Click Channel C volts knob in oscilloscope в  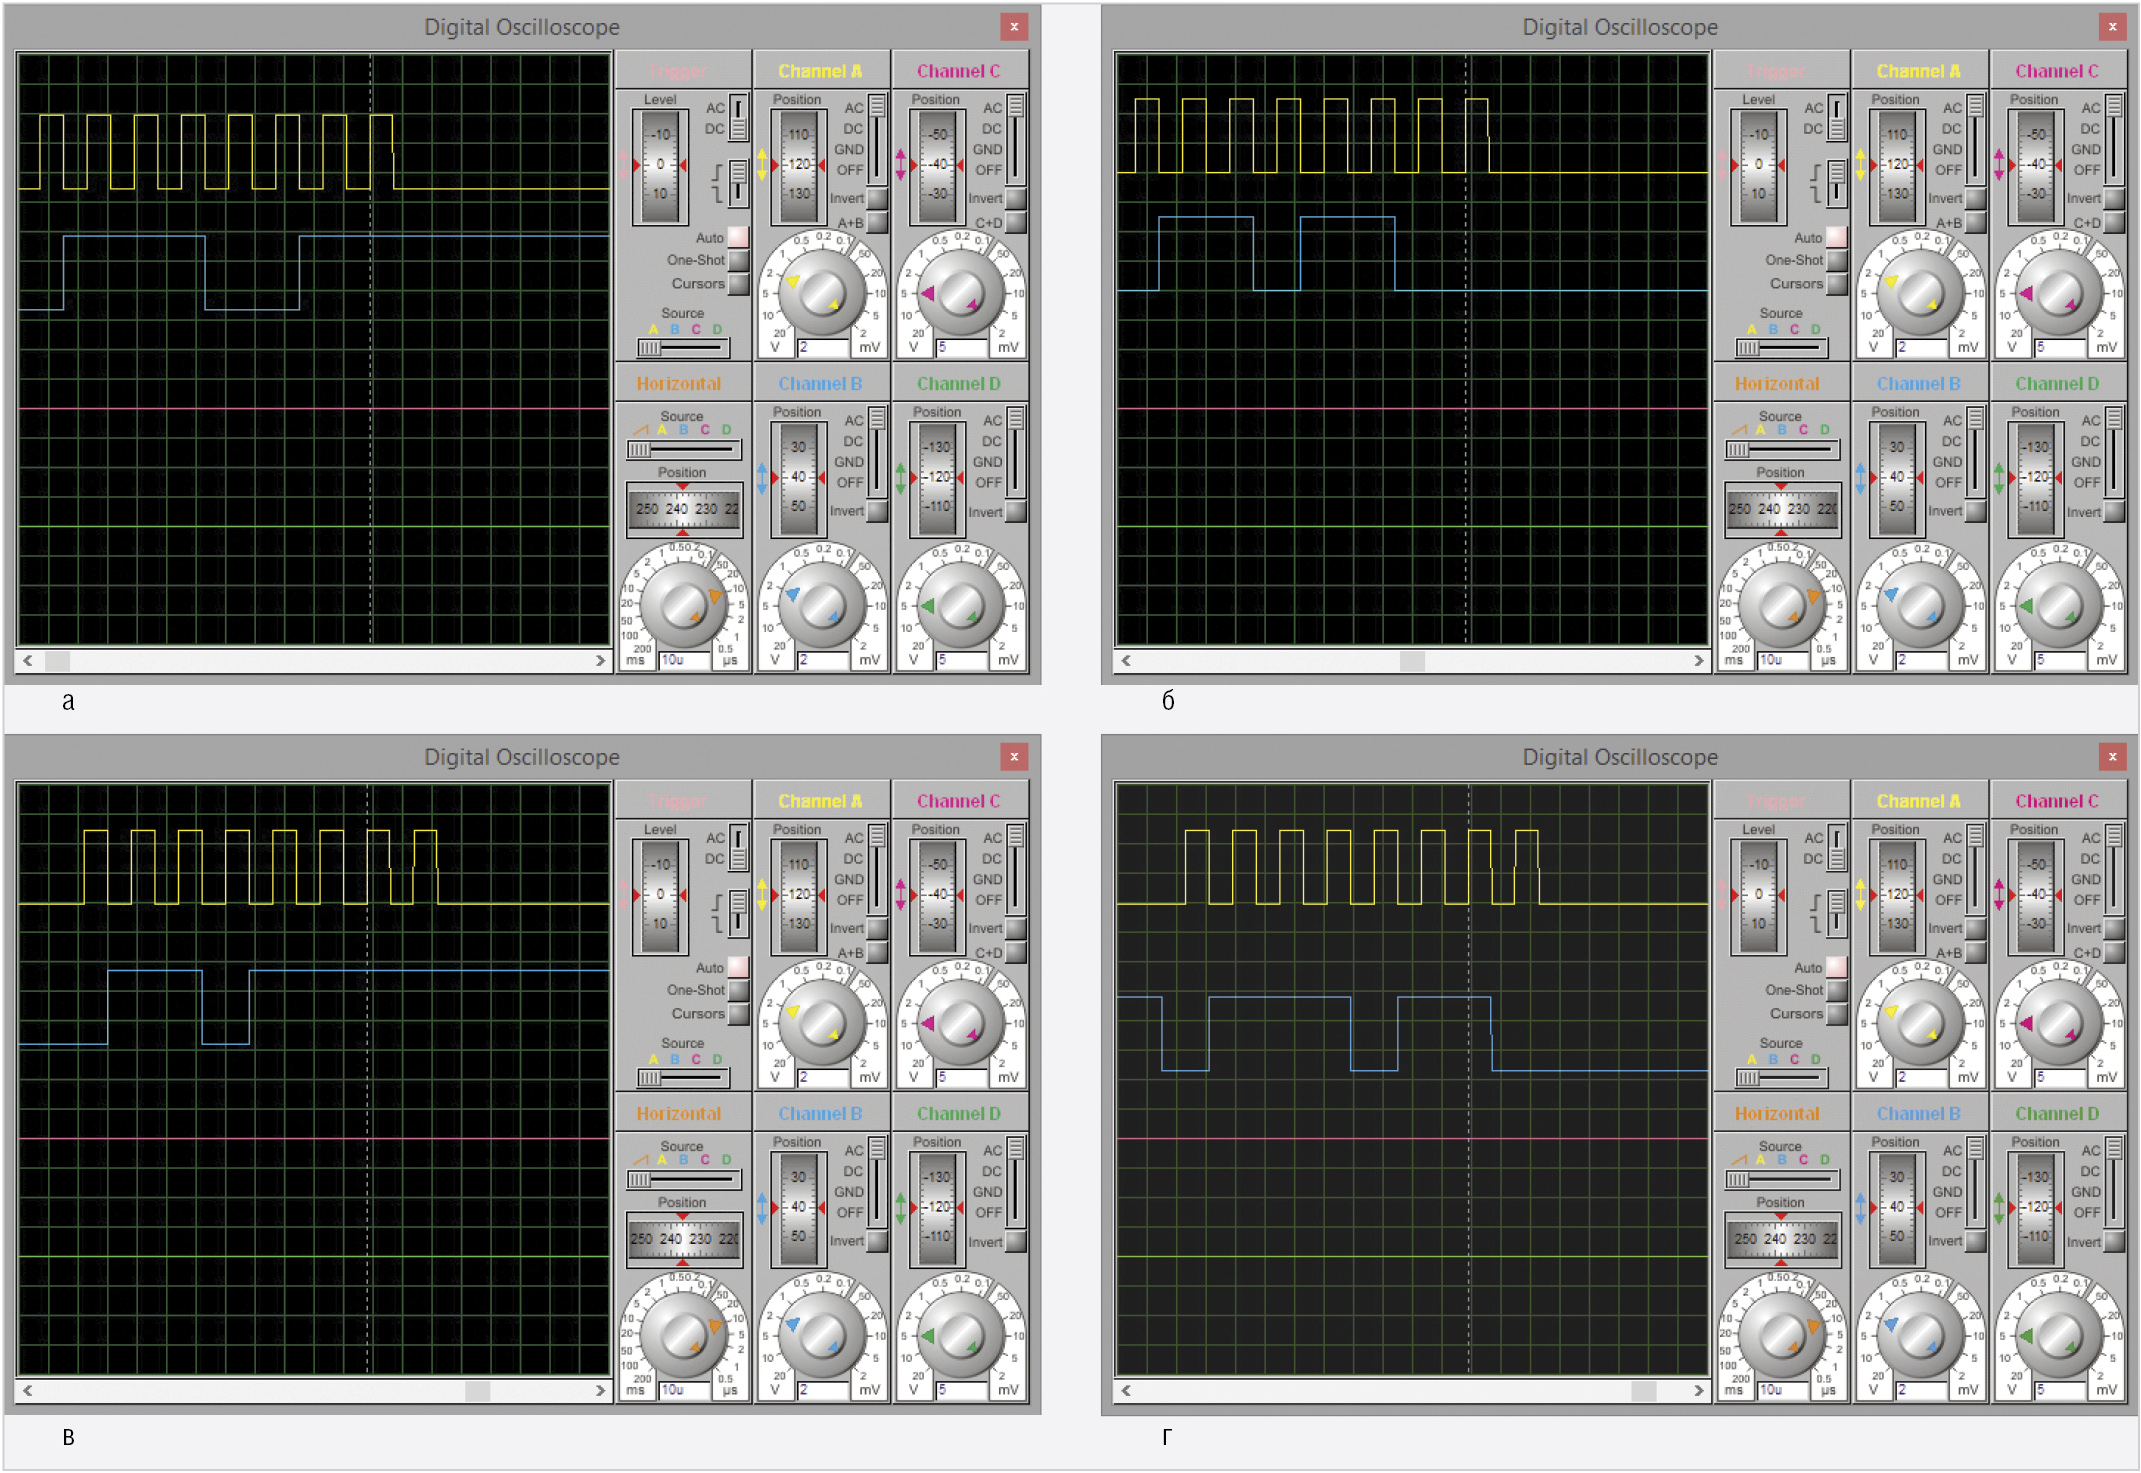[960, 1023]
